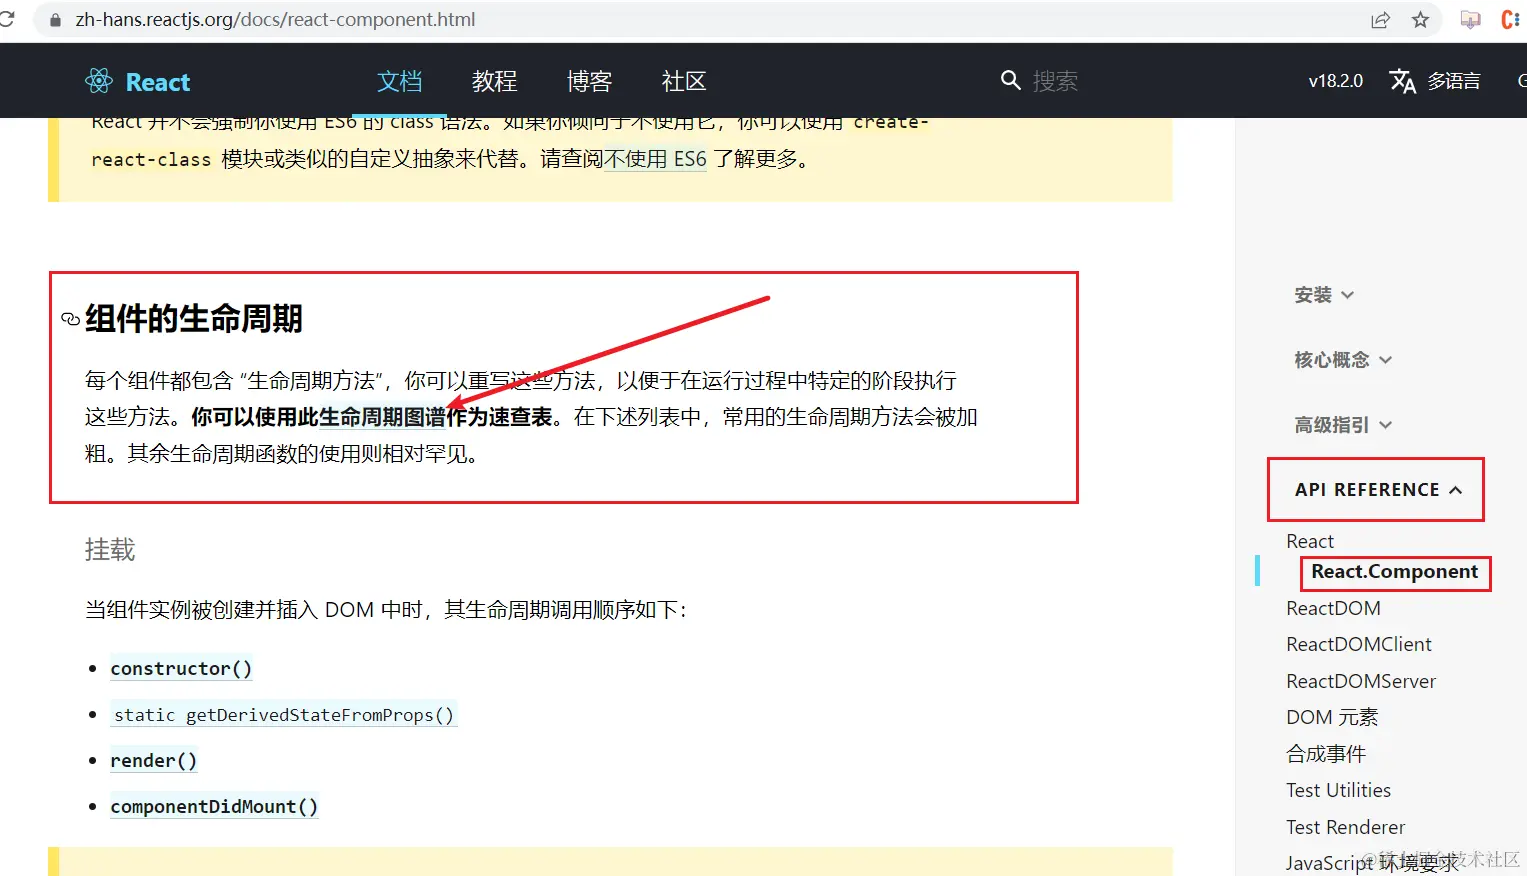
Task: Expand the 核心概念 sidebar section
Action: coord(1343,360)
